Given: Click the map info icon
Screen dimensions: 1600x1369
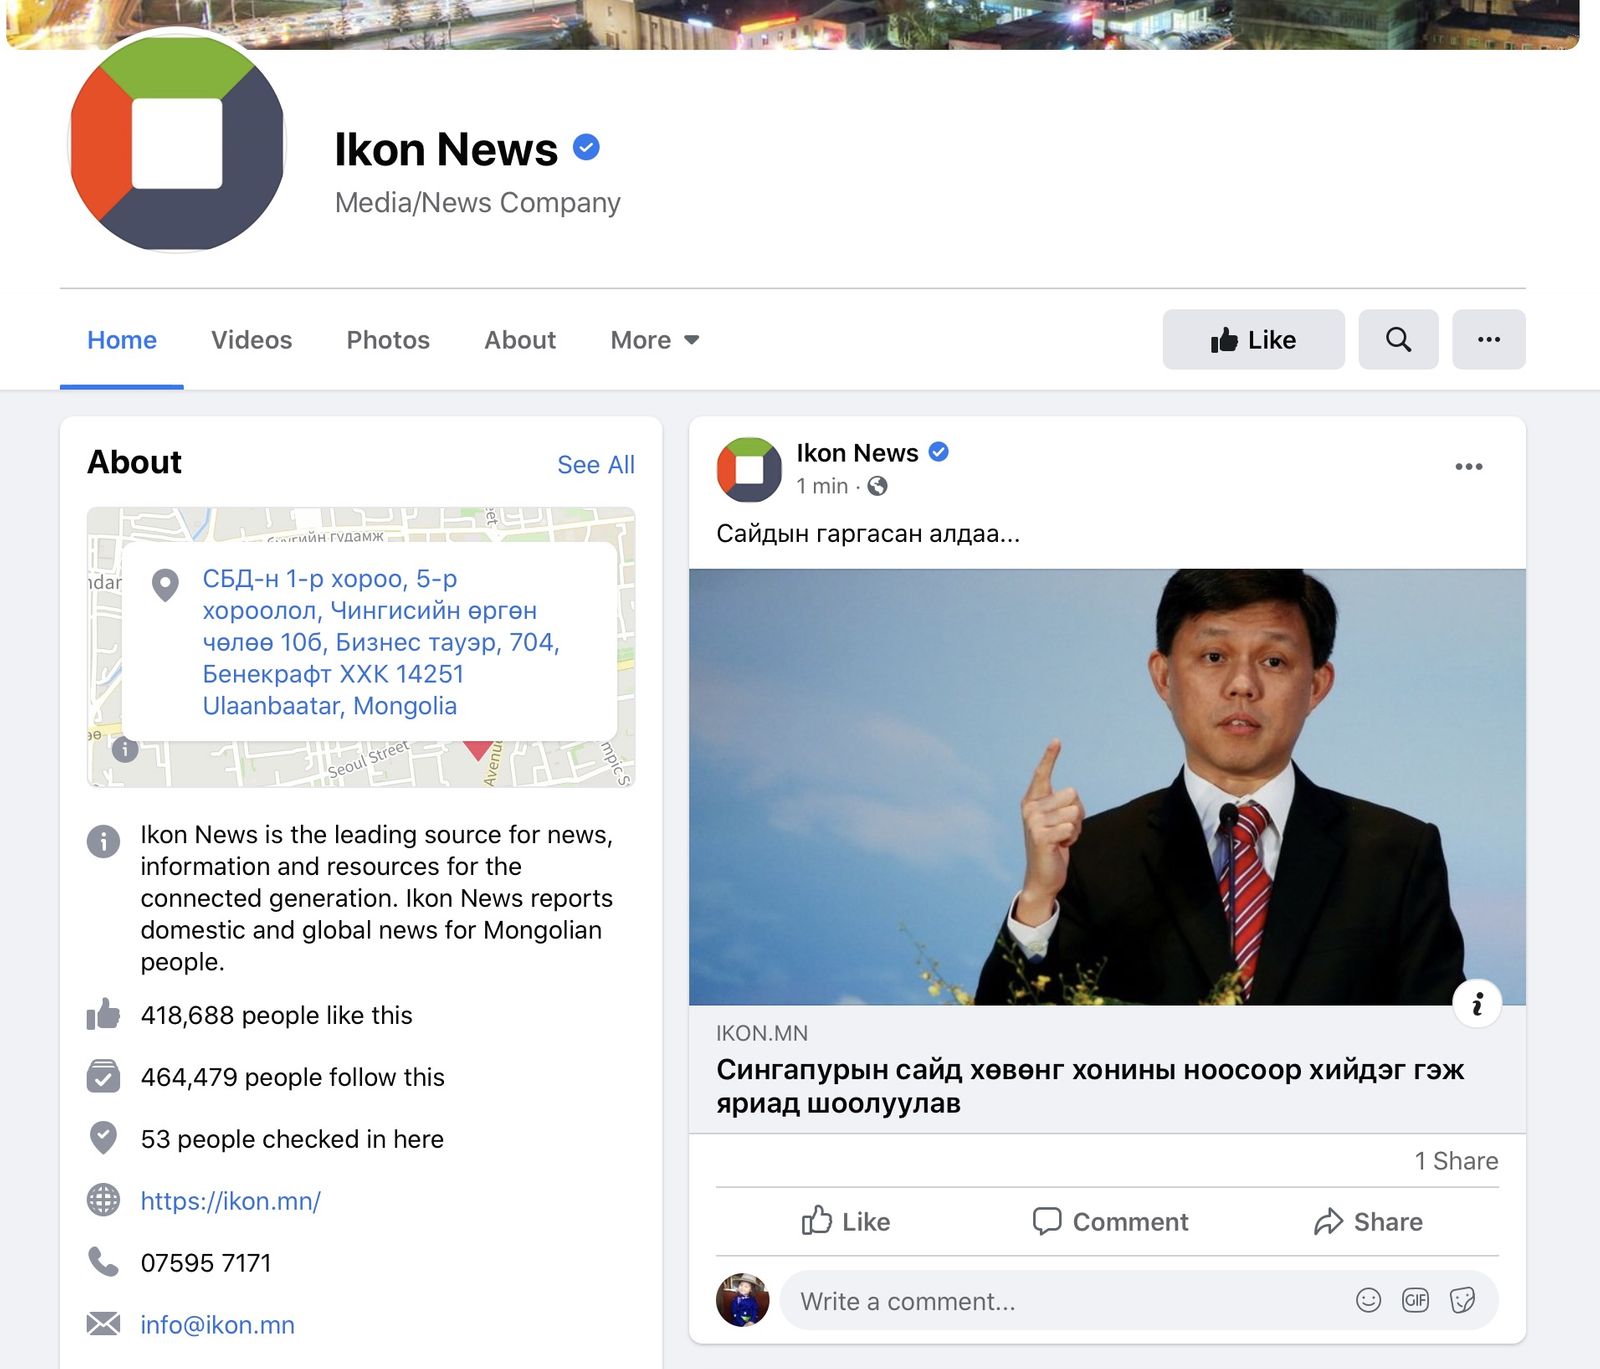Looking at the screenshot, I should click(125, 749).
